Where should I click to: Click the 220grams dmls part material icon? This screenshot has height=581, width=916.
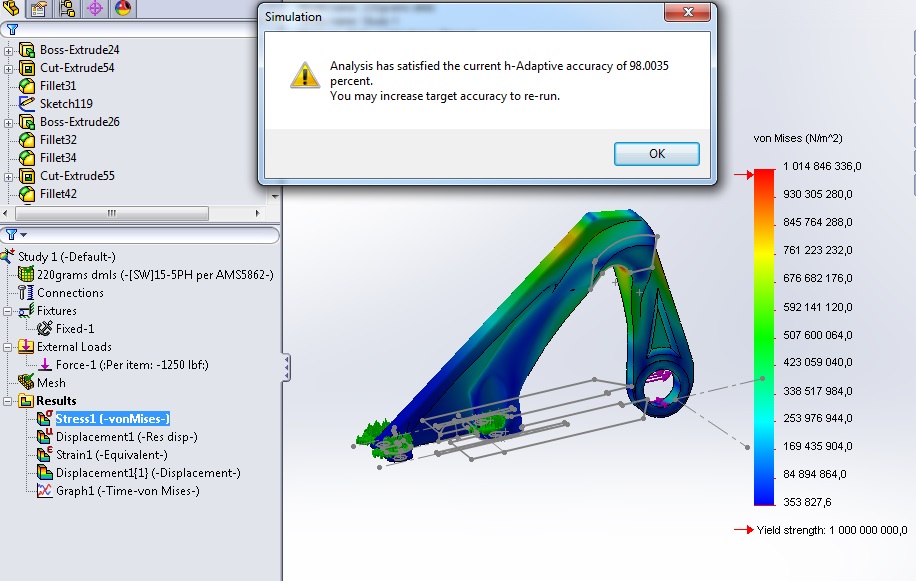[26, 274]
